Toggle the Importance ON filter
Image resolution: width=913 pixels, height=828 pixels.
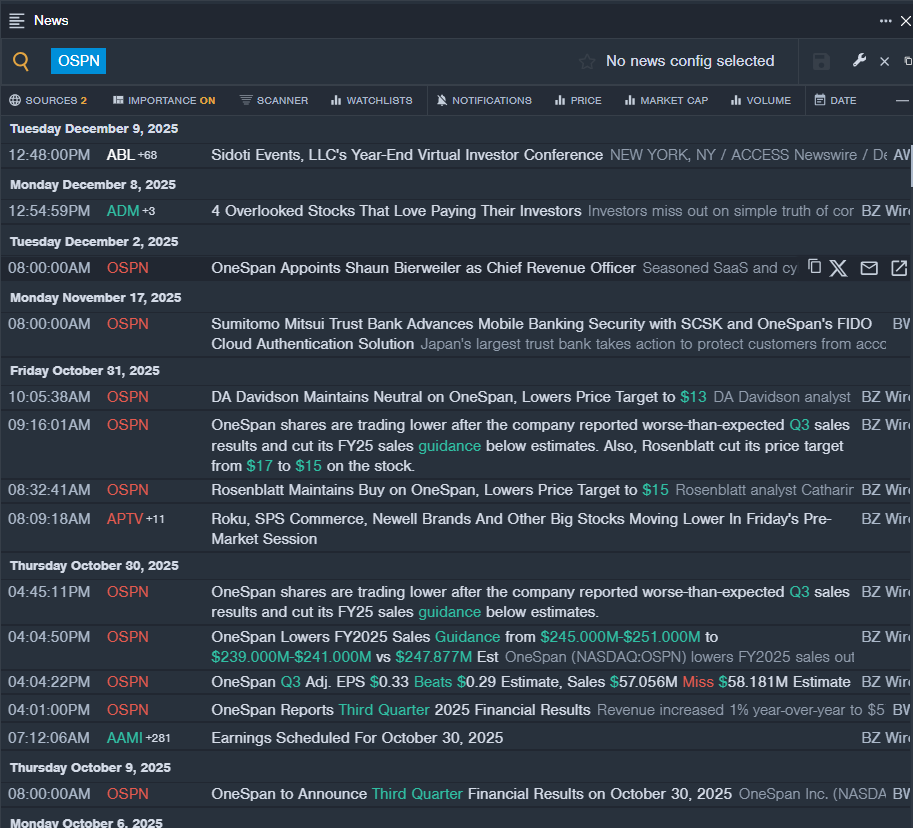(164, 100)
